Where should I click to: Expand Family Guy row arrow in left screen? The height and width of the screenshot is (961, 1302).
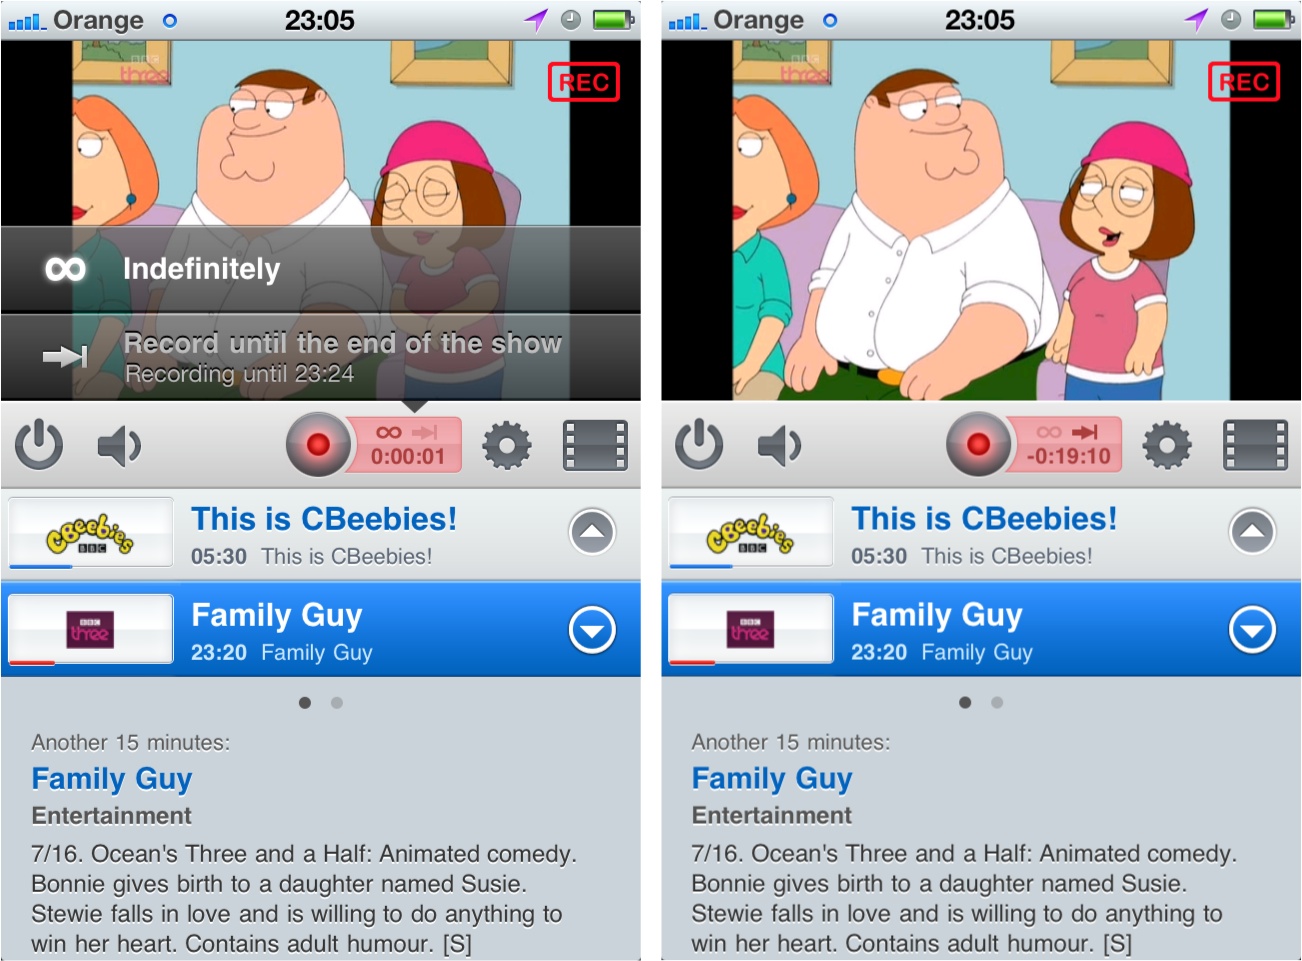click(592, 630)
